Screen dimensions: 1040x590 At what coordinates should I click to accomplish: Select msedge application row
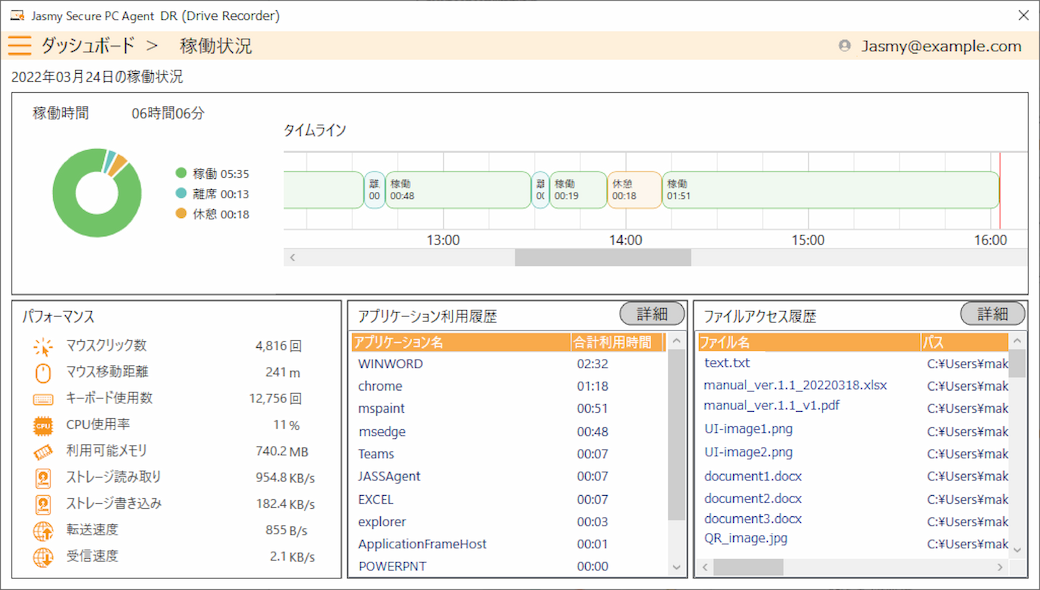click(509, 432)
